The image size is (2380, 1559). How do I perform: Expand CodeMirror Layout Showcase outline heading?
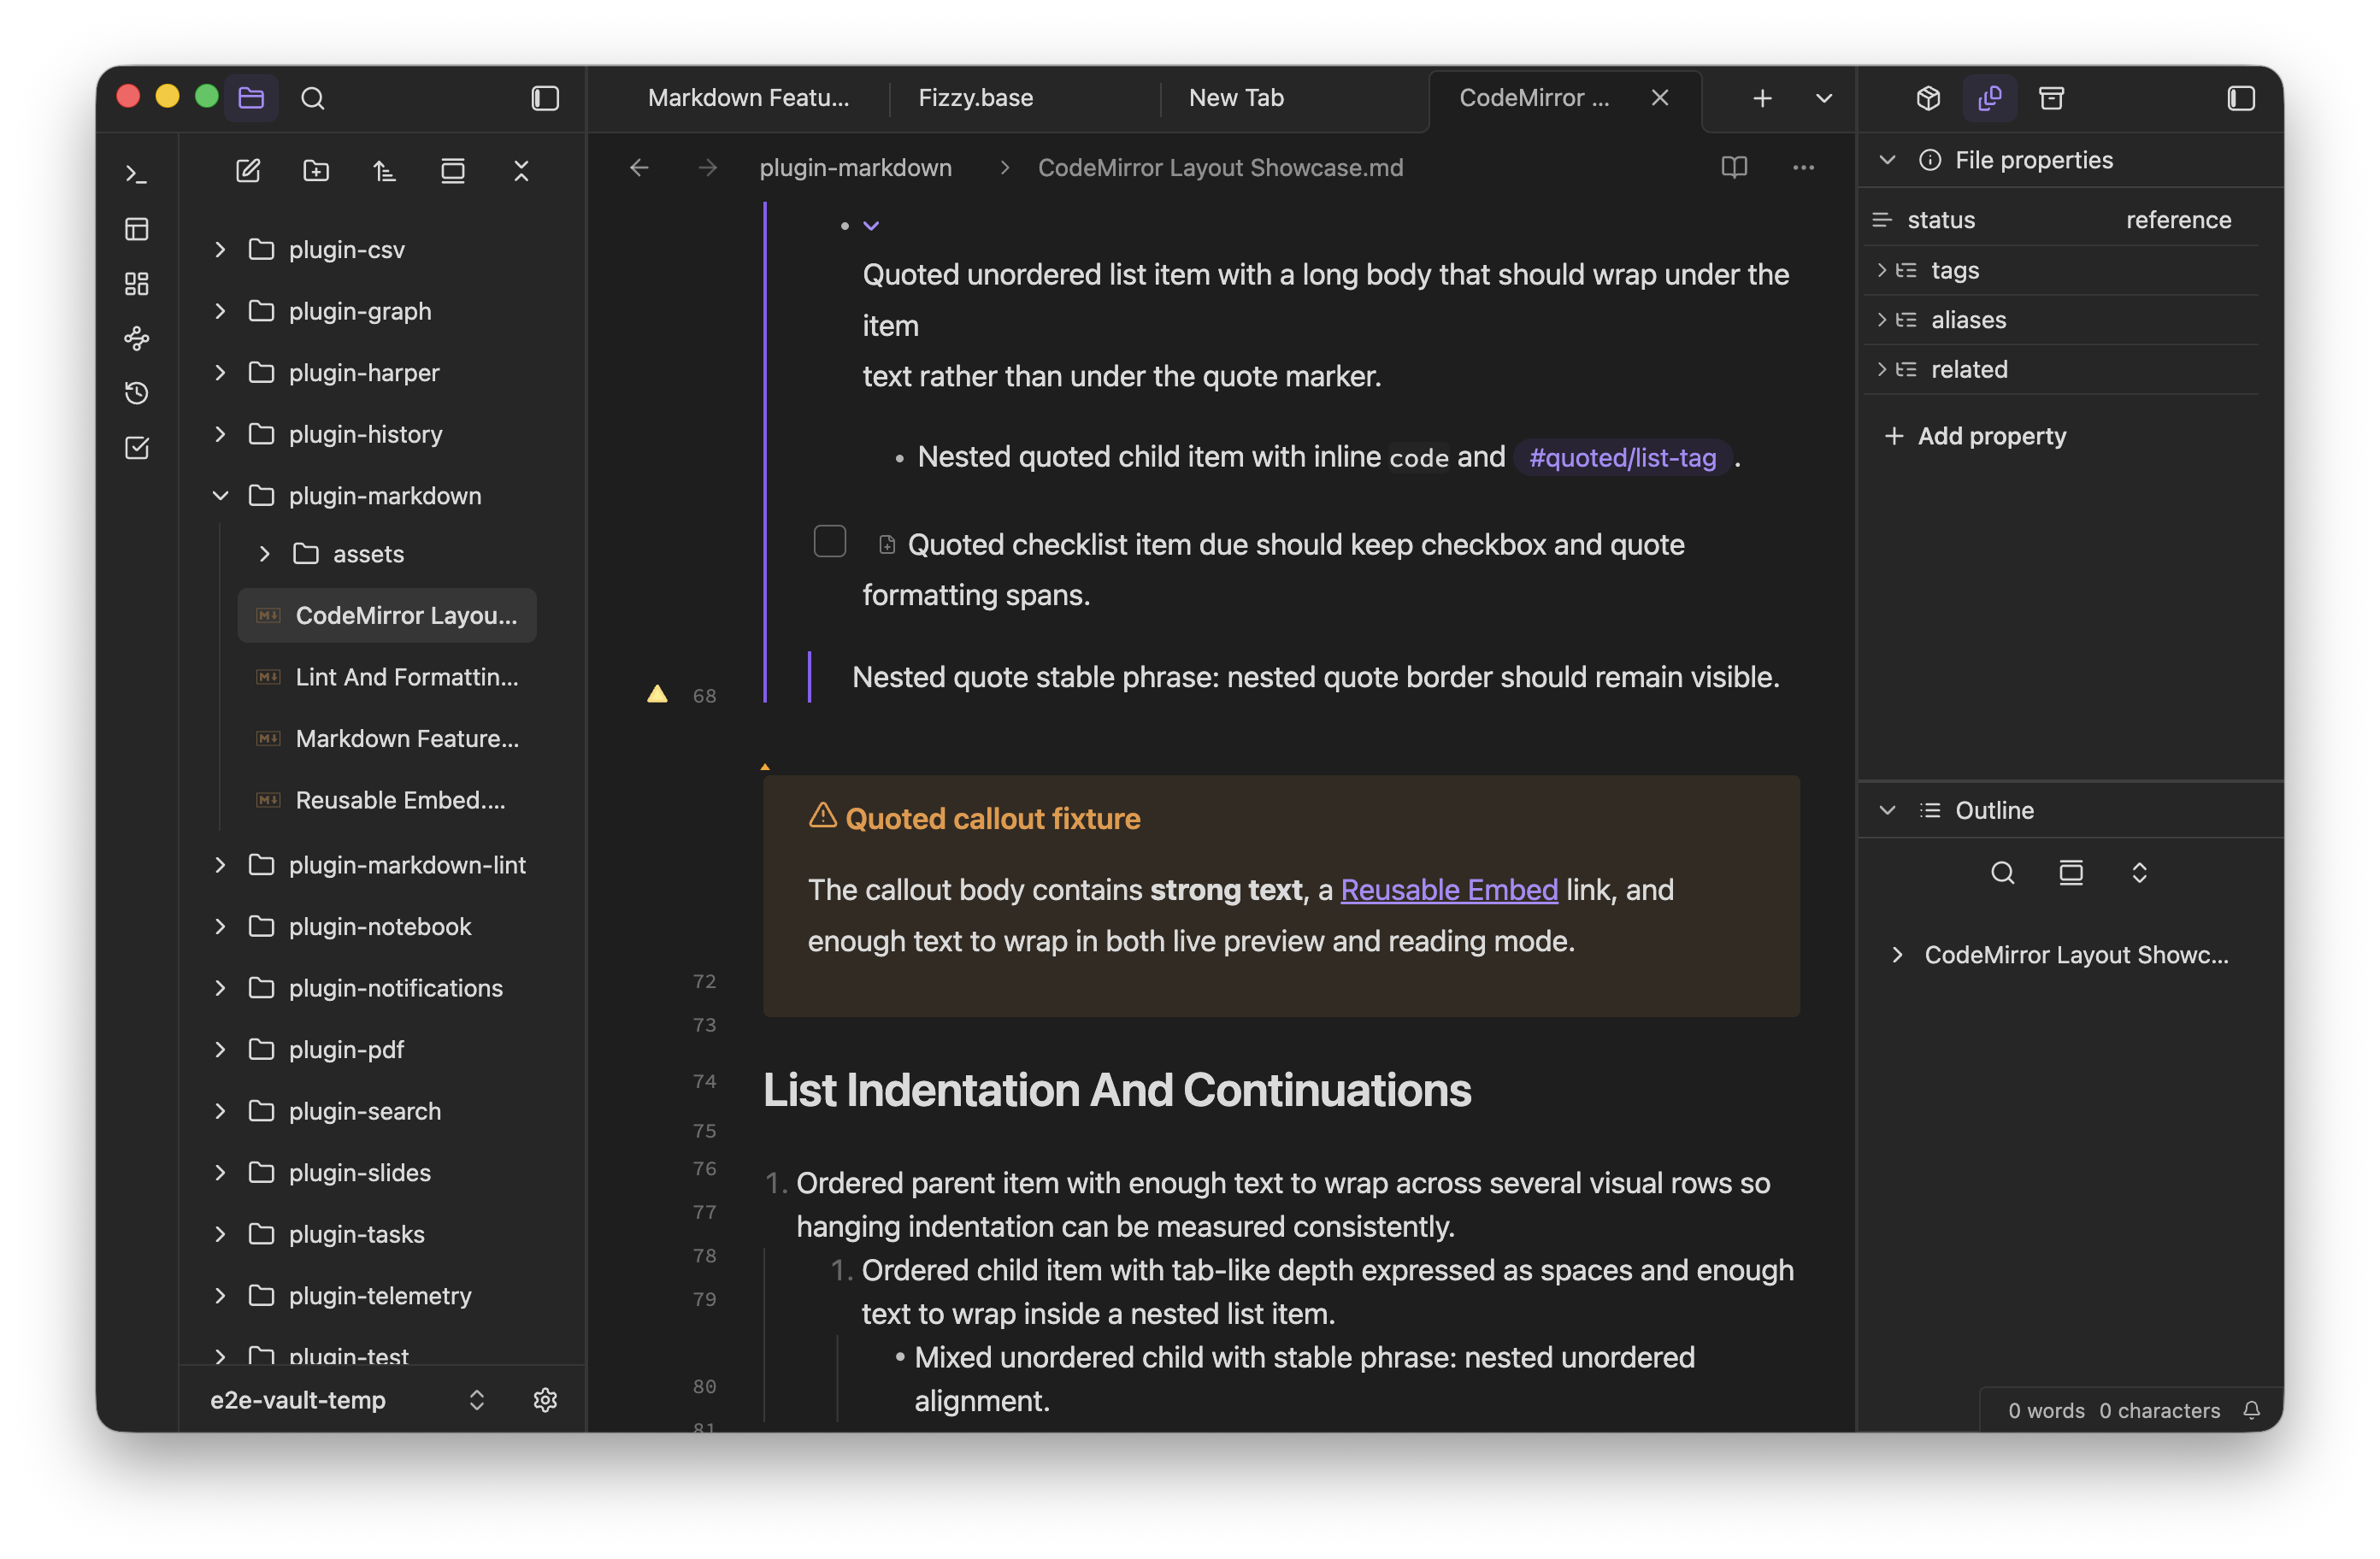[1897, 955]
